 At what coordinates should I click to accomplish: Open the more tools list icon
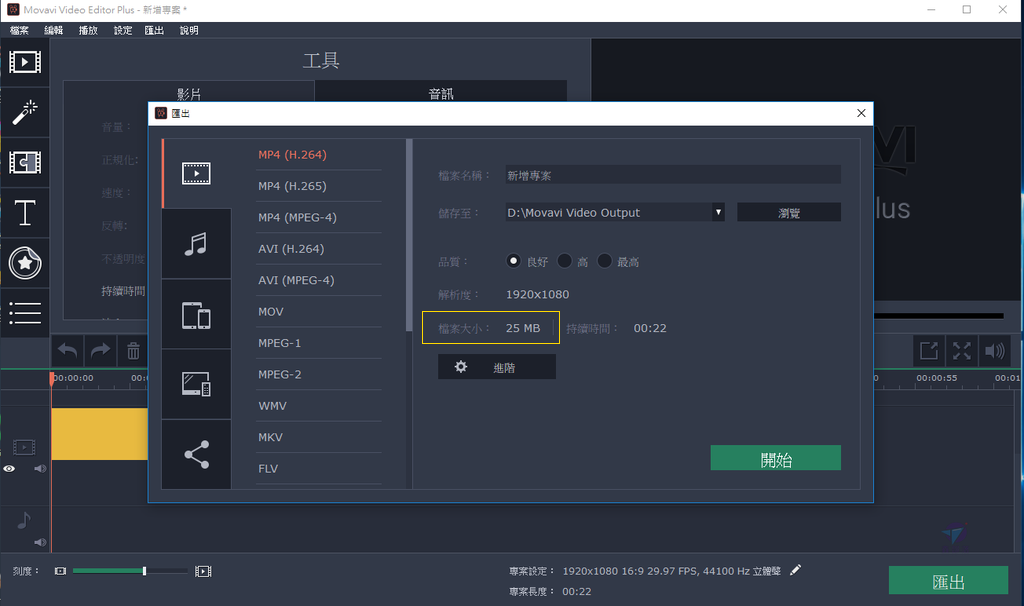pyautogui.click(x=25, y=313)
